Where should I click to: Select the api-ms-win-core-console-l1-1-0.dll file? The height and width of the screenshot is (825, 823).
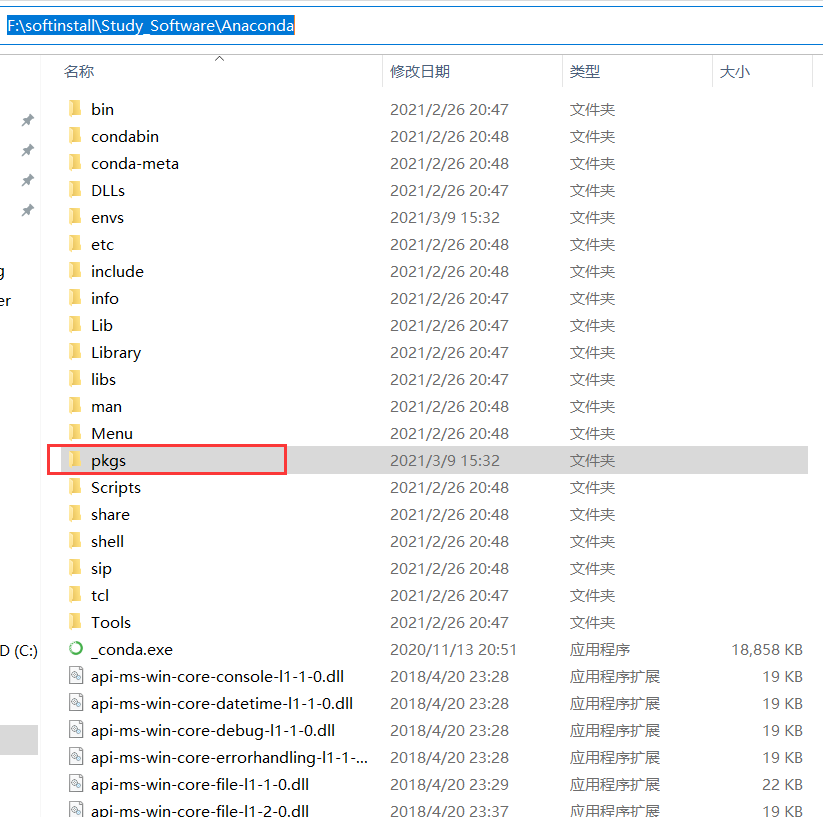click(212, 676)
